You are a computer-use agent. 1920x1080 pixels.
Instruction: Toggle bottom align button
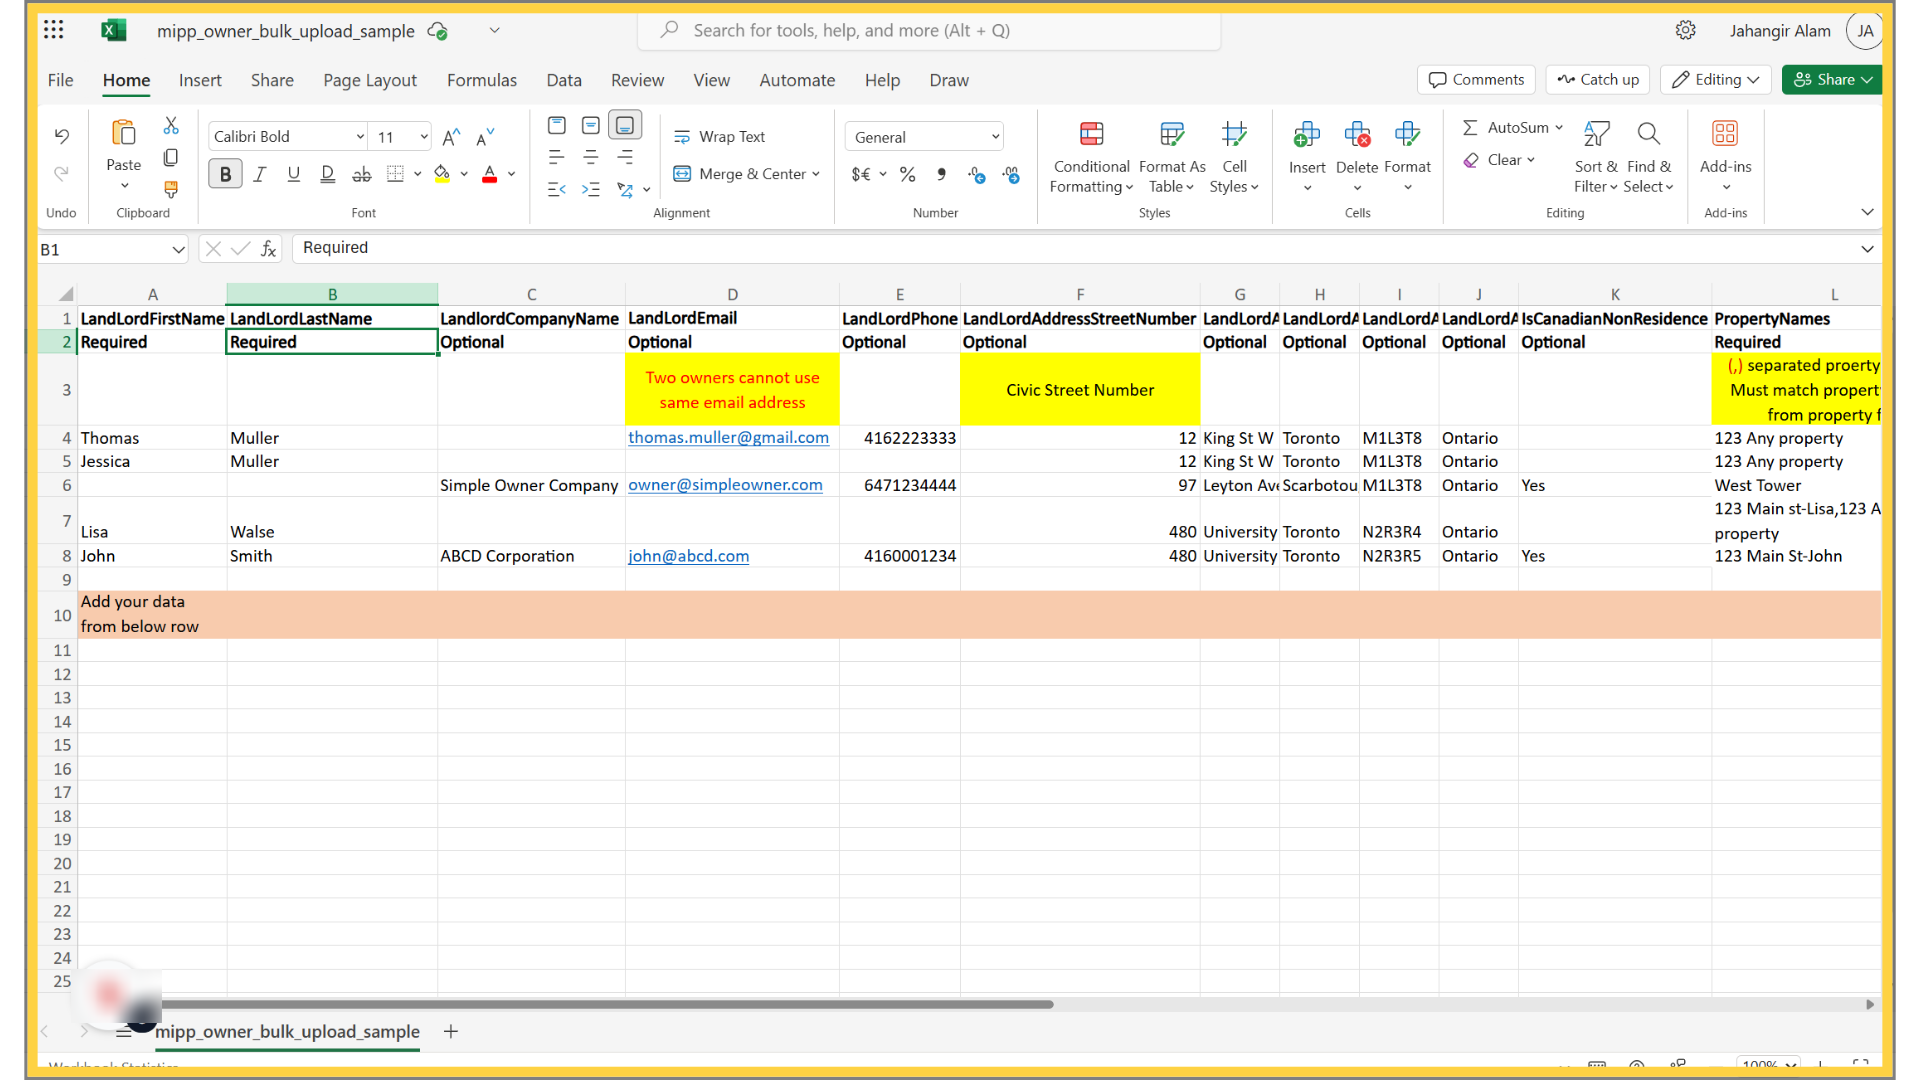[x=625, y=125]
